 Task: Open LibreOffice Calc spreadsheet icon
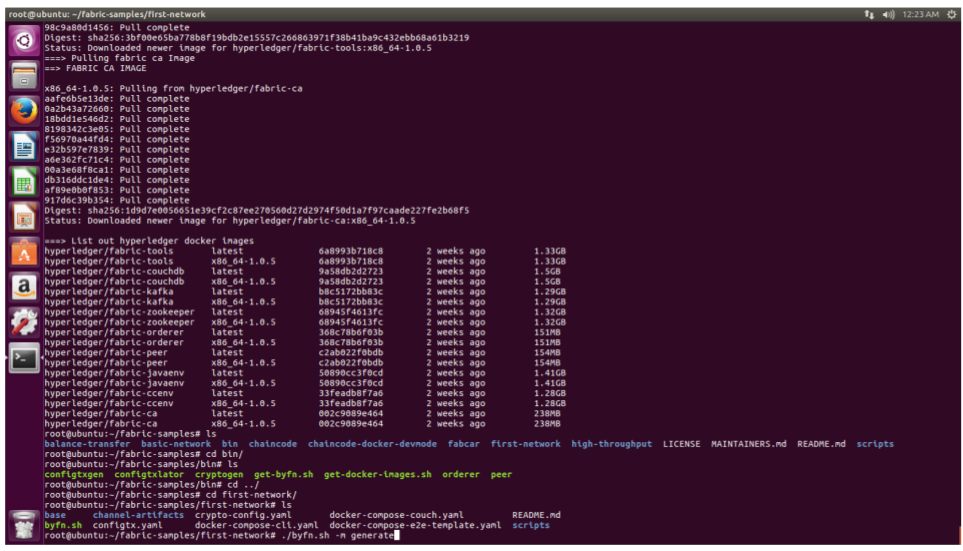(x=24, y=182)
